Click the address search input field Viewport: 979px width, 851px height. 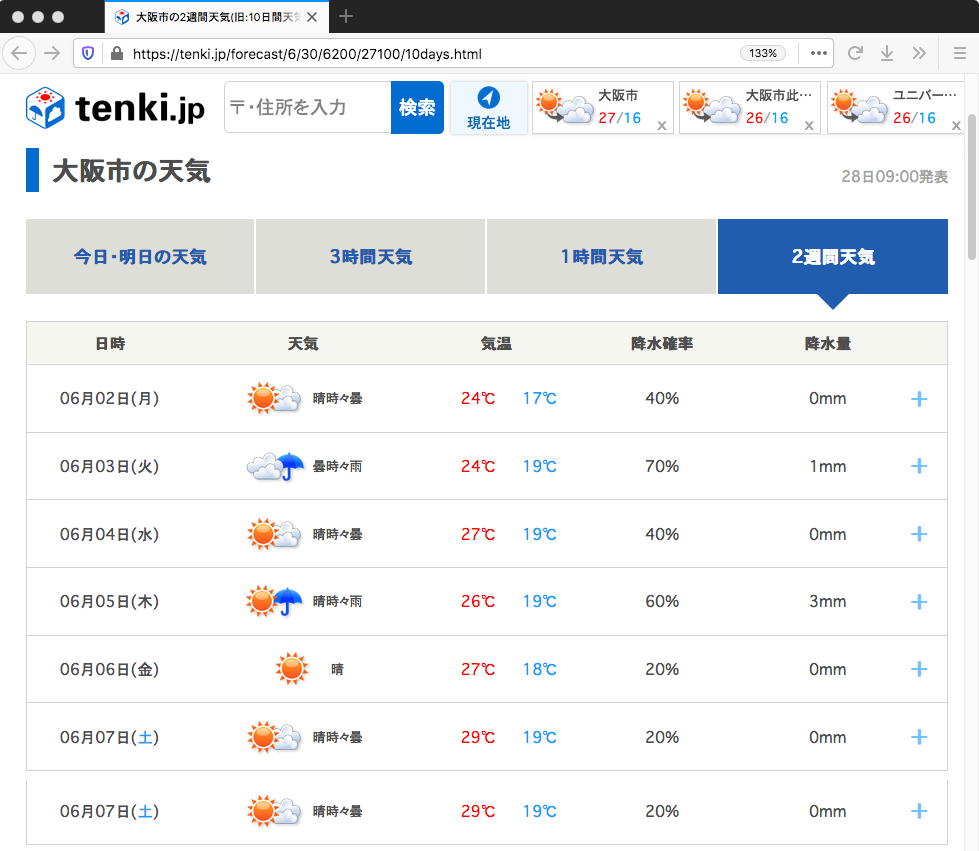(x=307, y=108)
